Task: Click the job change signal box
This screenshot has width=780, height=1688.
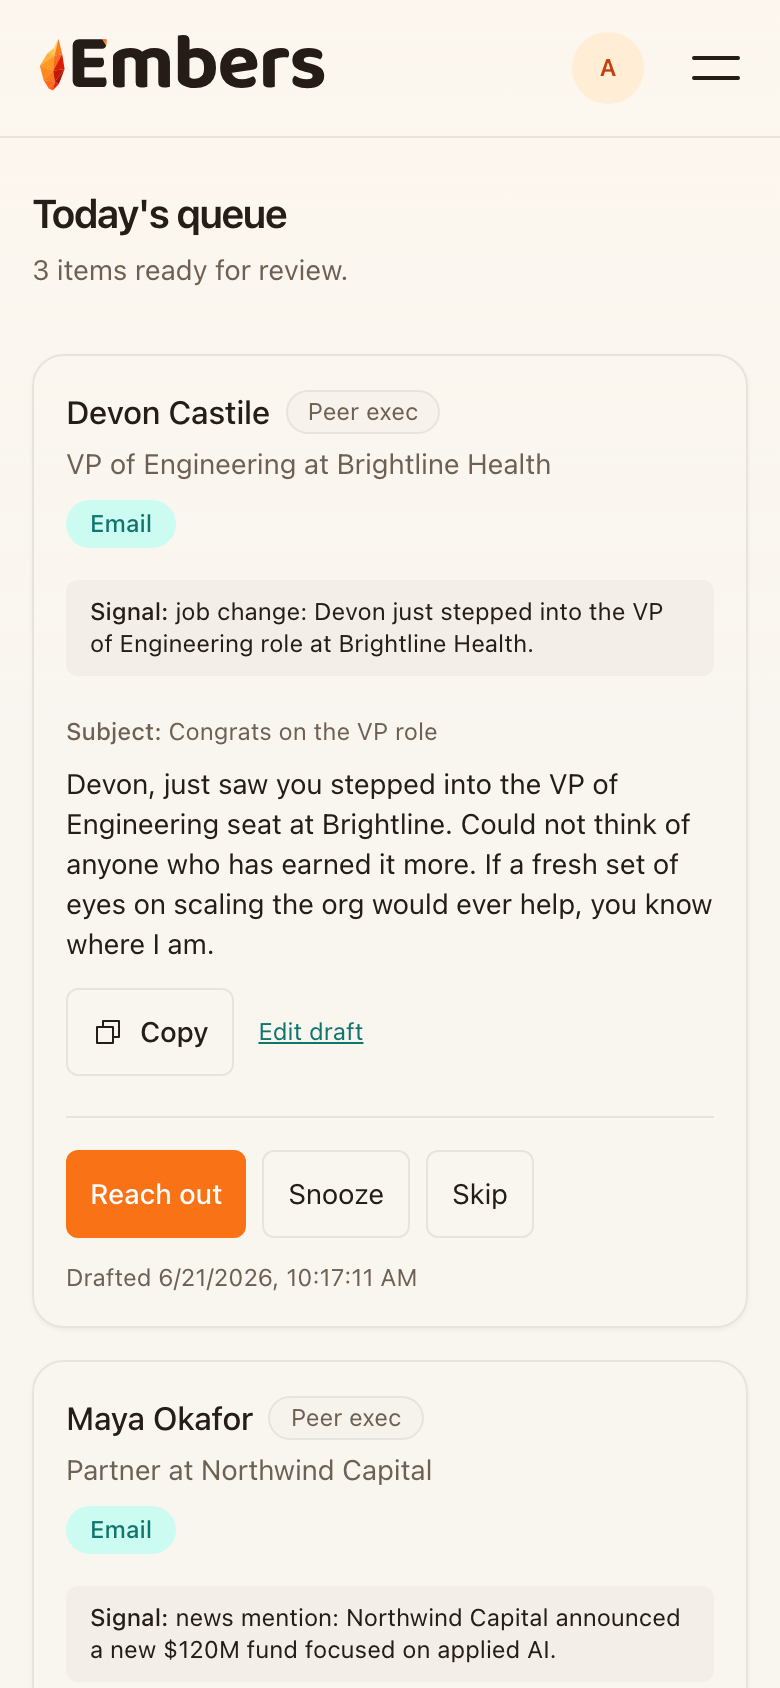Action: (x=390, y=628)
